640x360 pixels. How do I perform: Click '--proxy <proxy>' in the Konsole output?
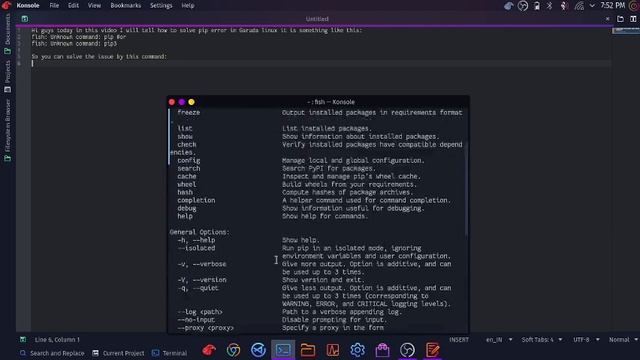coord(206,328)
